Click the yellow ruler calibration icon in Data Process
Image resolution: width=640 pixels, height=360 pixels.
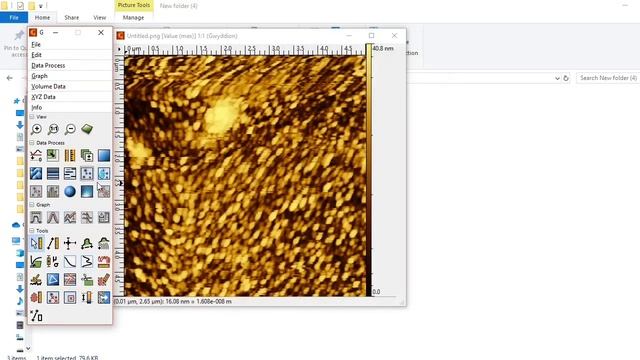pyautogui.click(x=70, y=156)
